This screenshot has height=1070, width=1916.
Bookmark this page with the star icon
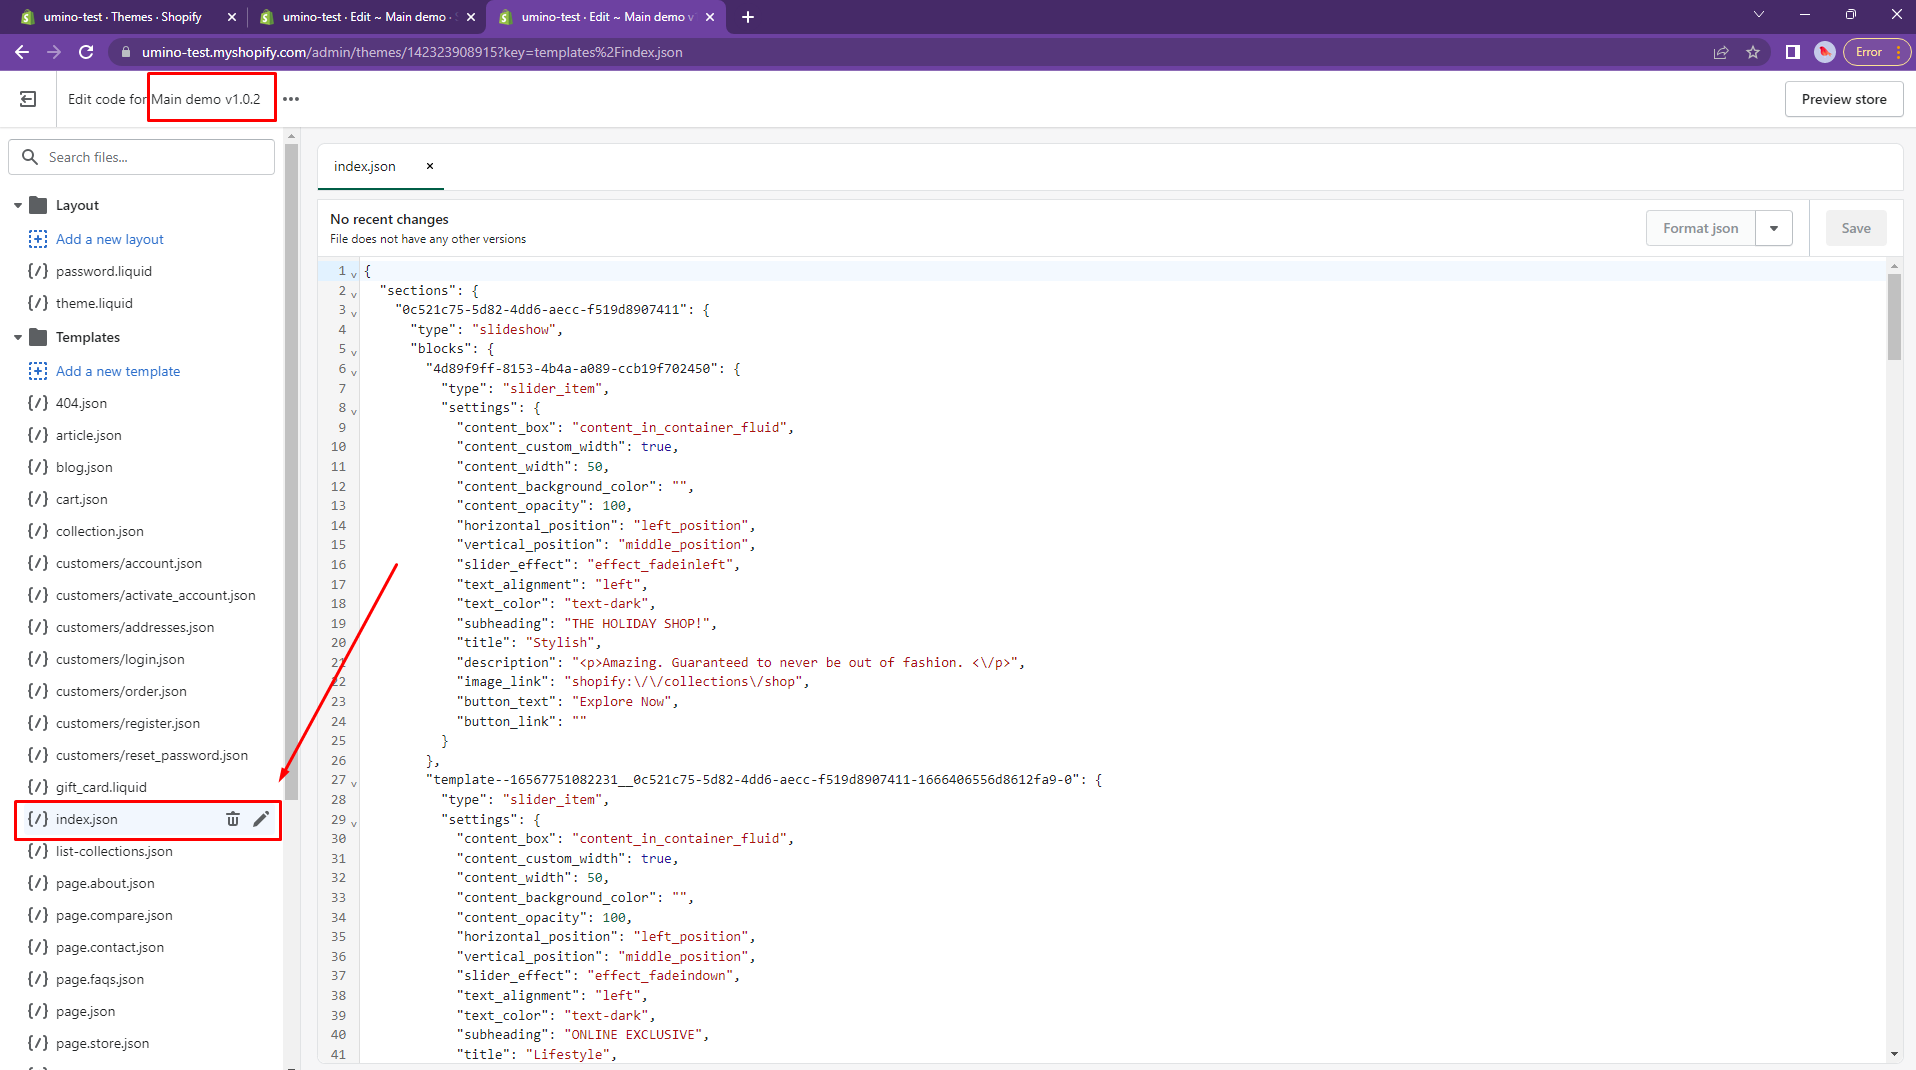(x=1753, y=52)
